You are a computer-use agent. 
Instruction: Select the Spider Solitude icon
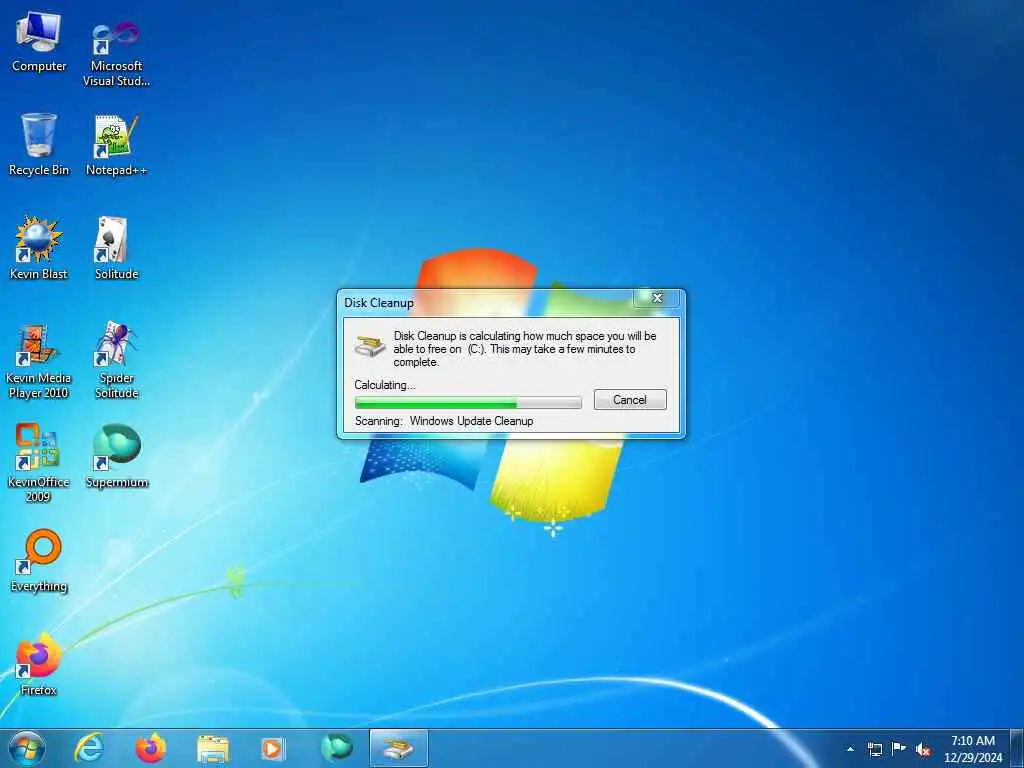[x=116, y=360]
